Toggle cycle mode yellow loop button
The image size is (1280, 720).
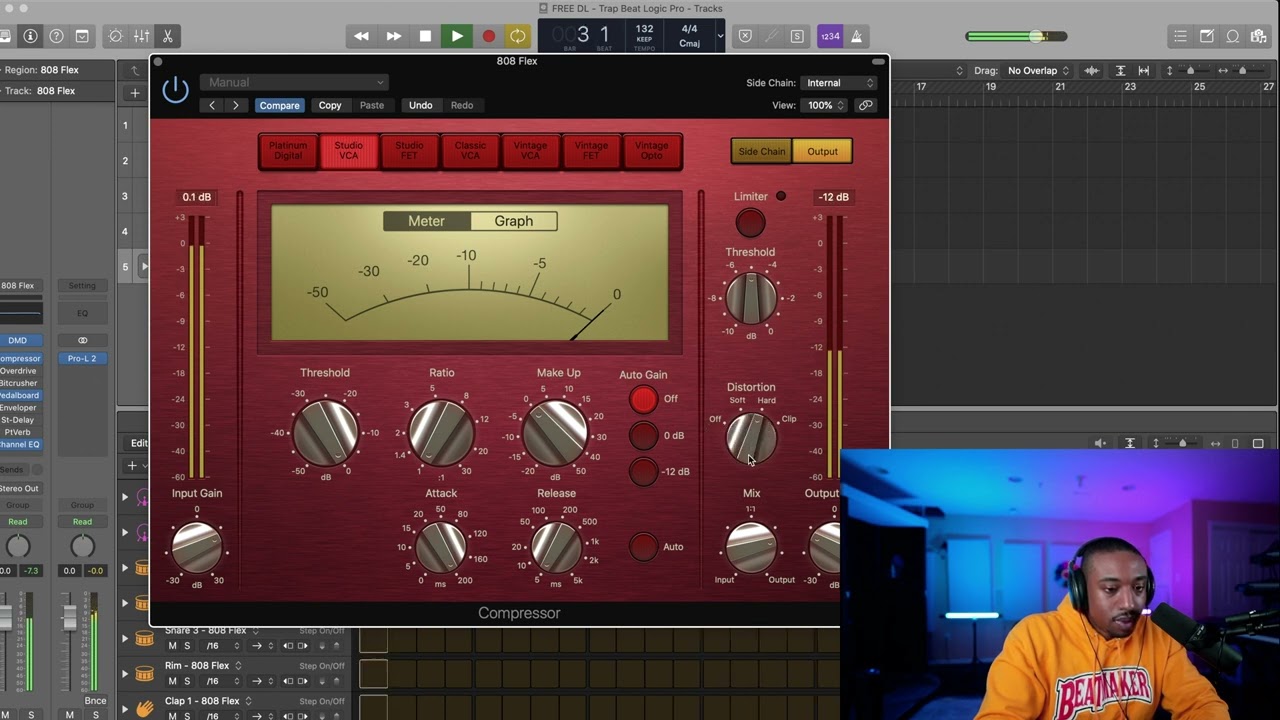tap(518, 36)
